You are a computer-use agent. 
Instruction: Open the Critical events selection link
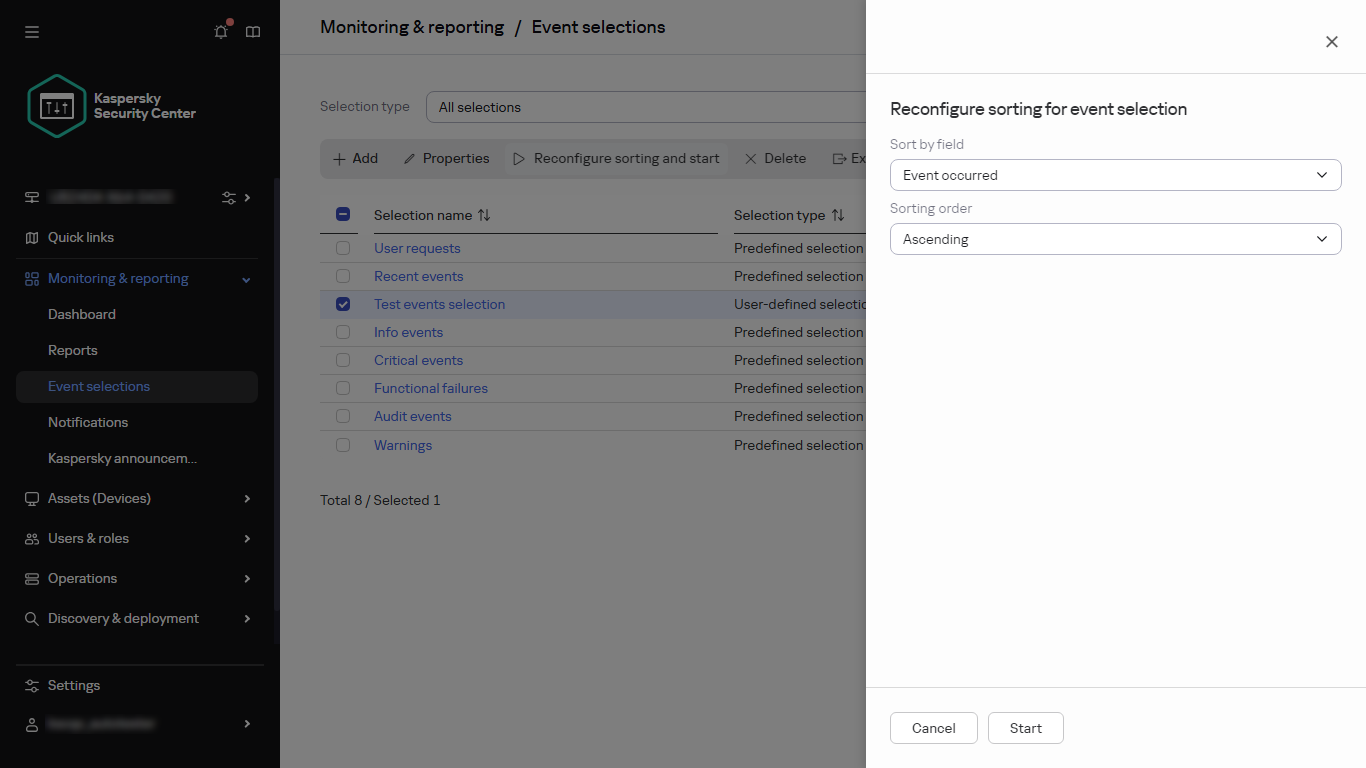(x=418, y=360)
